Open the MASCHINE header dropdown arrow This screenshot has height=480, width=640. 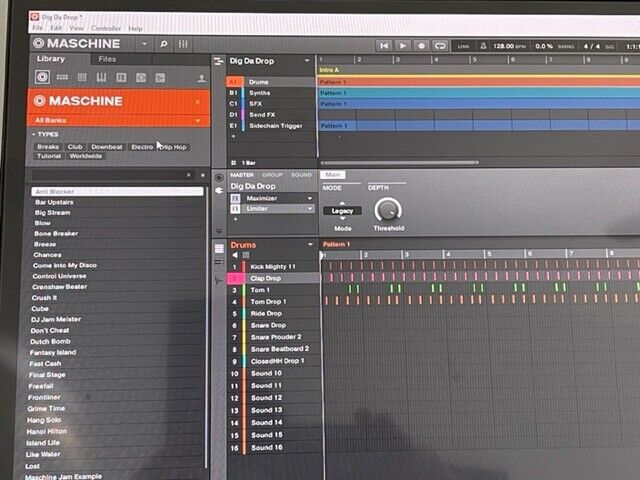click(x=144, y=44)
